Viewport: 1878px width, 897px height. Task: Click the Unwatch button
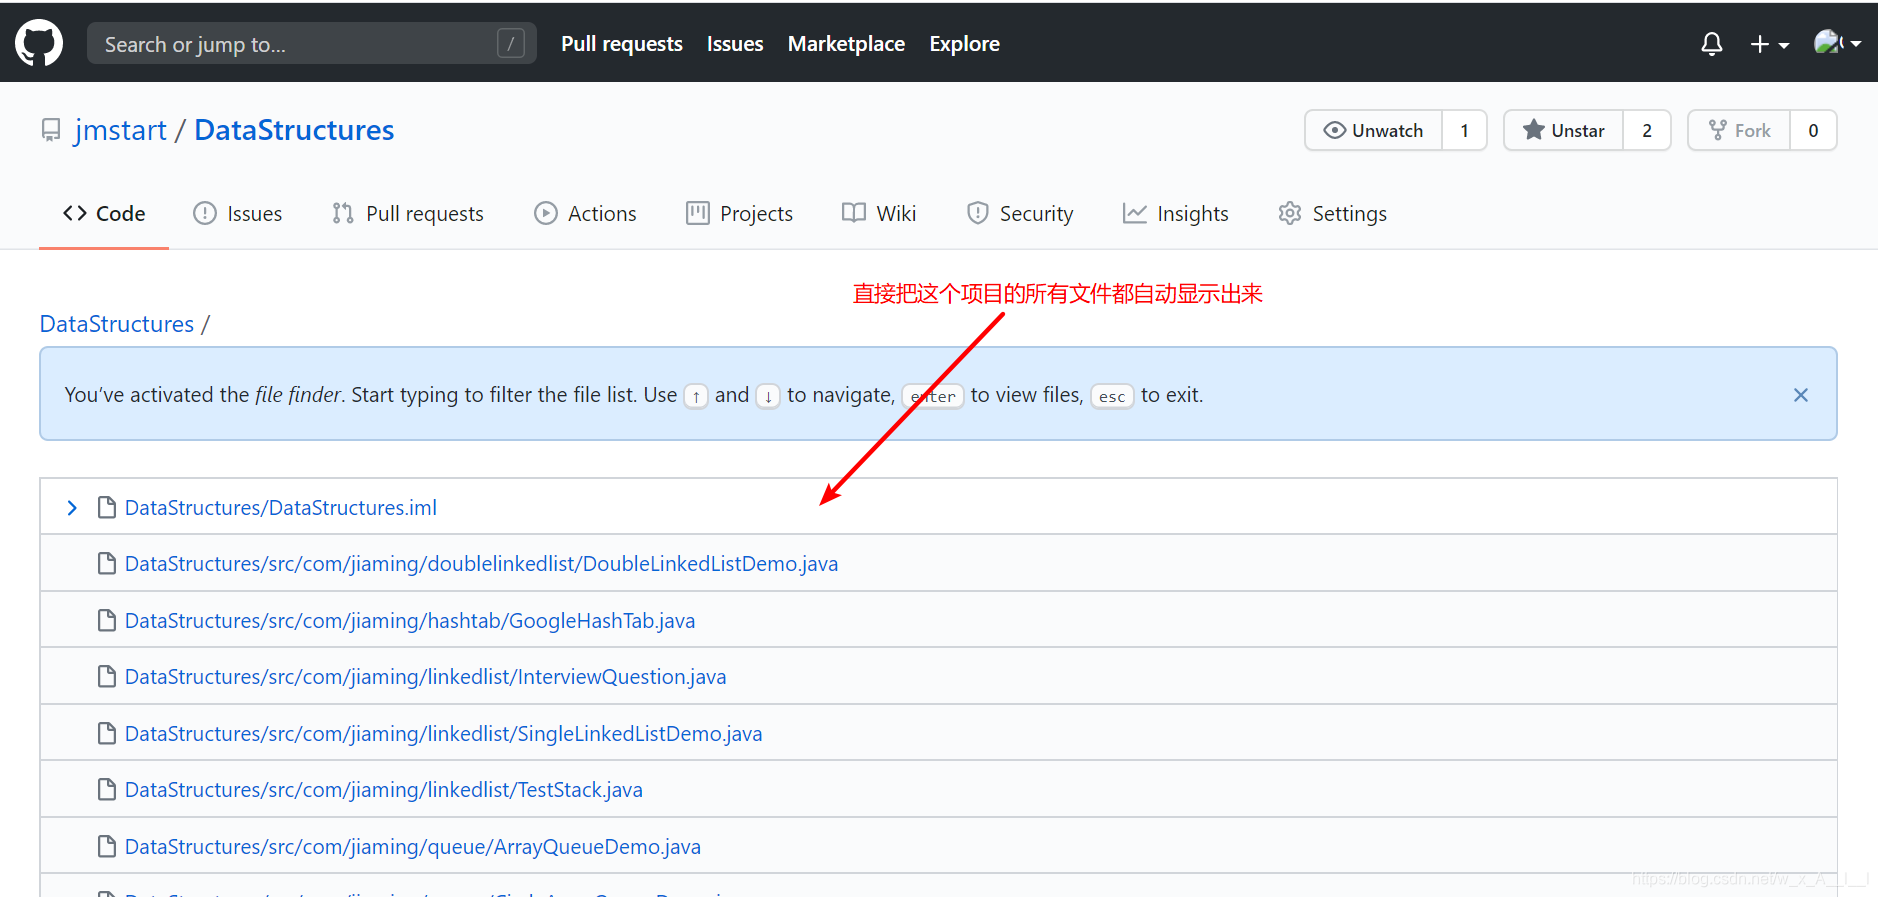(x=1373, y=130)
